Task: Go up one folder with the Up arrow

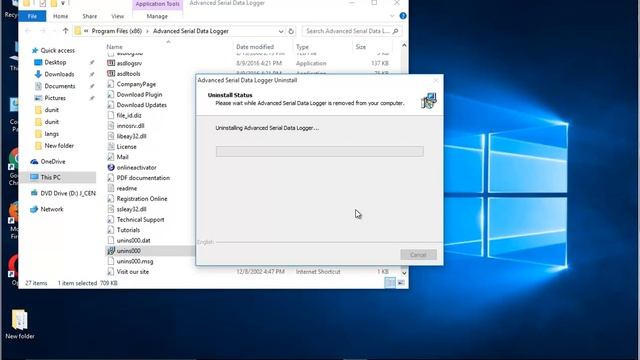Action: [x=65, y=31]
